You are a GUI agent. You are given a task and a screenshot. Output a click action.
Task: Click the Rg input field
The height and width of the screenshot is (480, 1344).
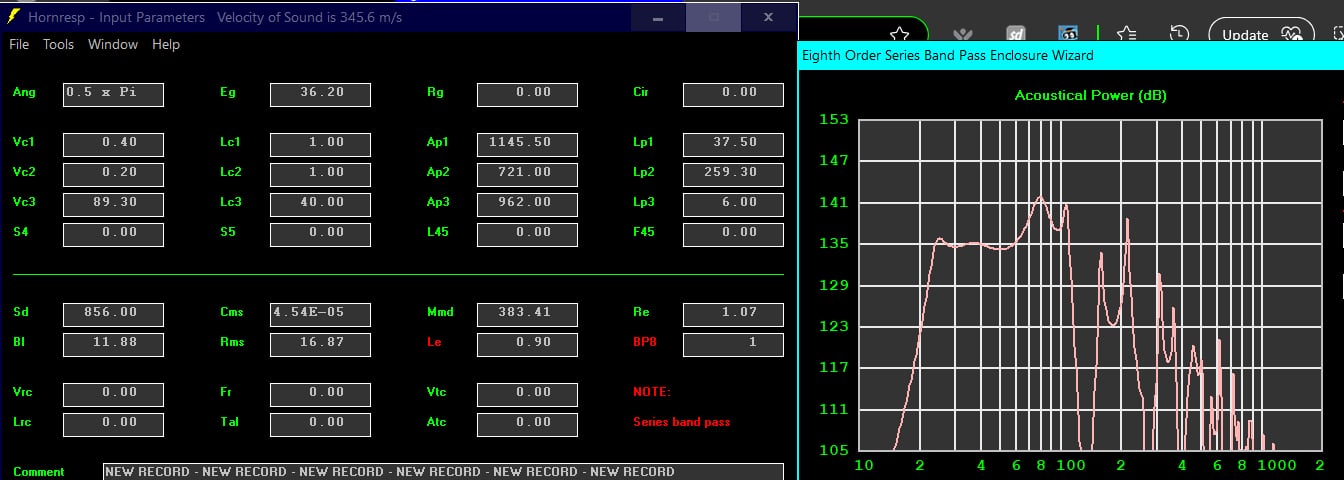pos(527,95)
